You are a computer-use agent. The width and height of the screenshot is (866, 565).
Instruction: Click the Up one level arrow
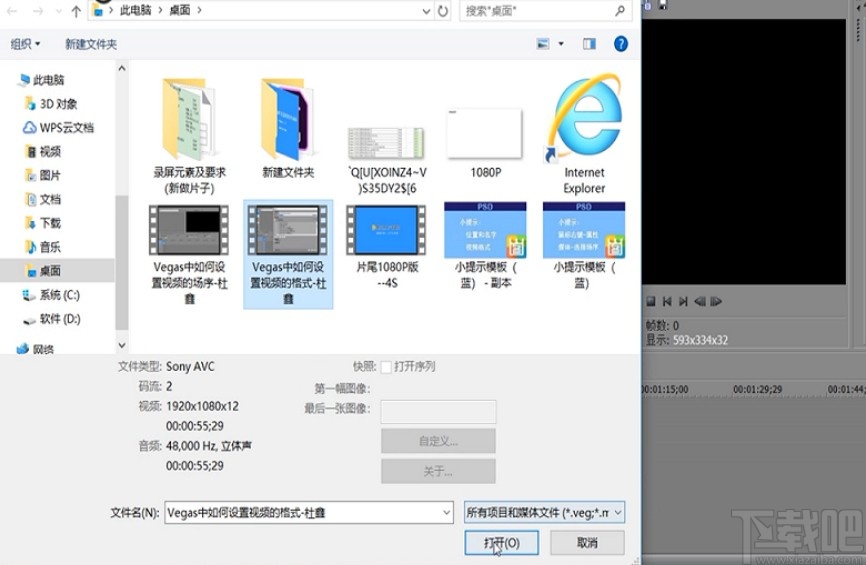click(76, 11)
